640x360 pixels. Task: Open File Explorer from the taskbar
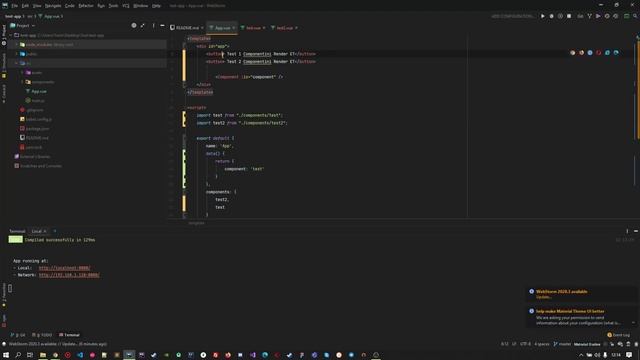coord(42,355)
